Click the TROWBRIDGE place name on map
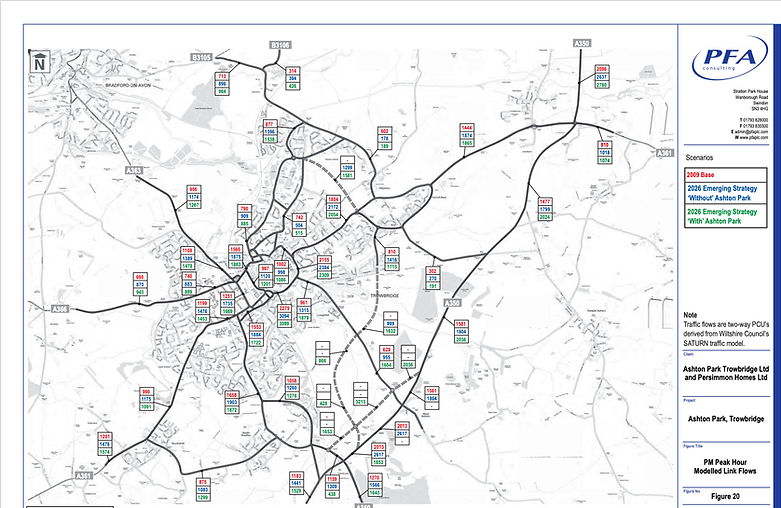The width and height of the screenshot is (781, 508). (x=385, y=296)
